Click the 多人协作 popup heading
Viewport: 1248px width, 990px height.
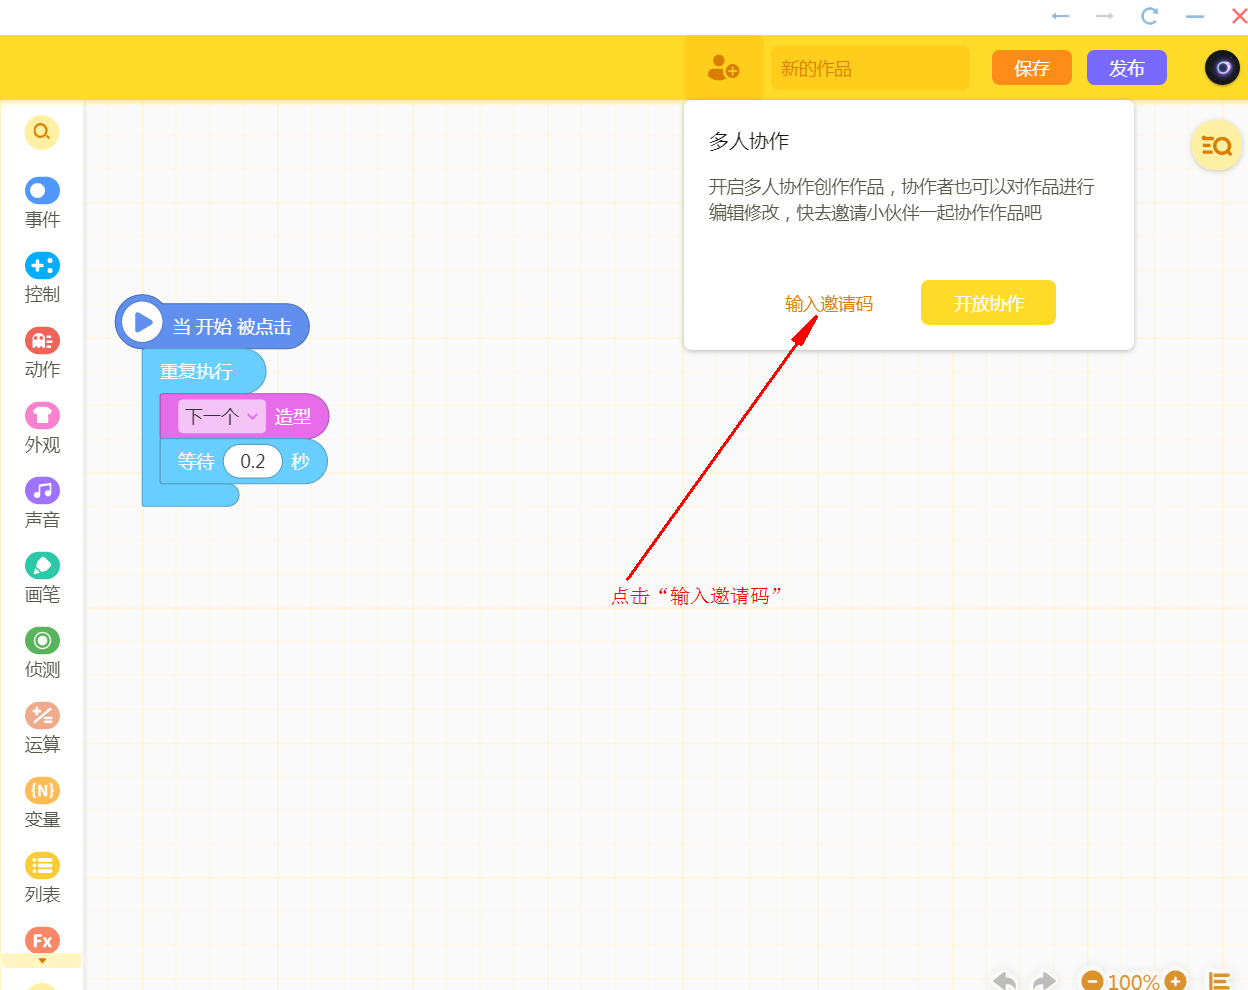(749, 141)
